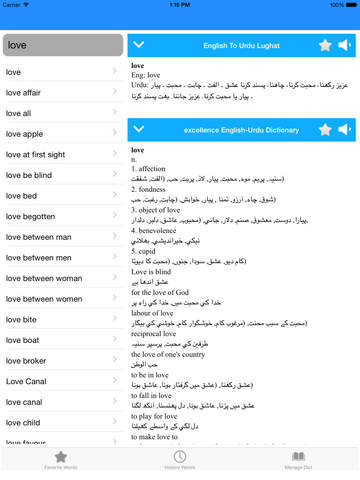Screen dimensions: 360x480
Task: Collapse the English To Urdu Lughat section
Action: 139,45
